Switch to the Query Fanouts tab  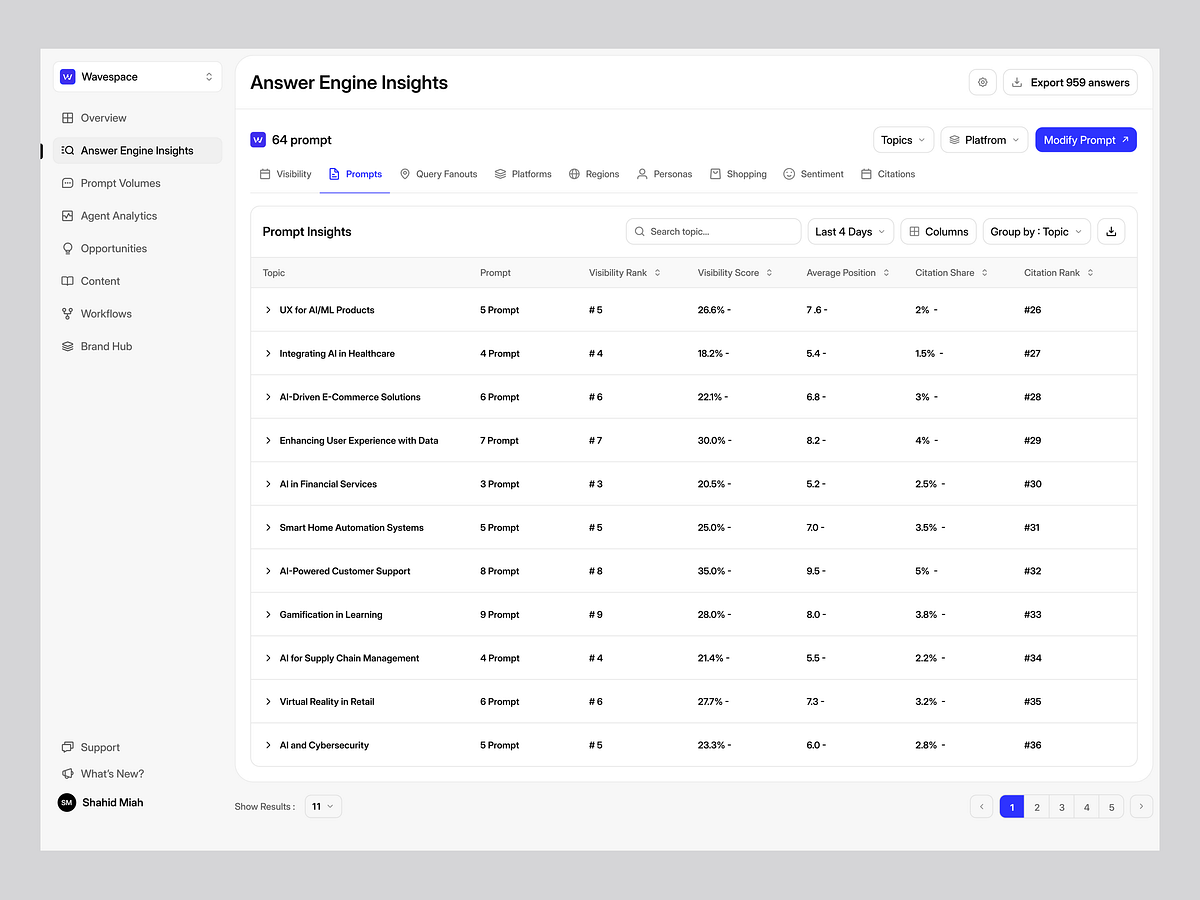pyautogui.click(x=438, y=174)
